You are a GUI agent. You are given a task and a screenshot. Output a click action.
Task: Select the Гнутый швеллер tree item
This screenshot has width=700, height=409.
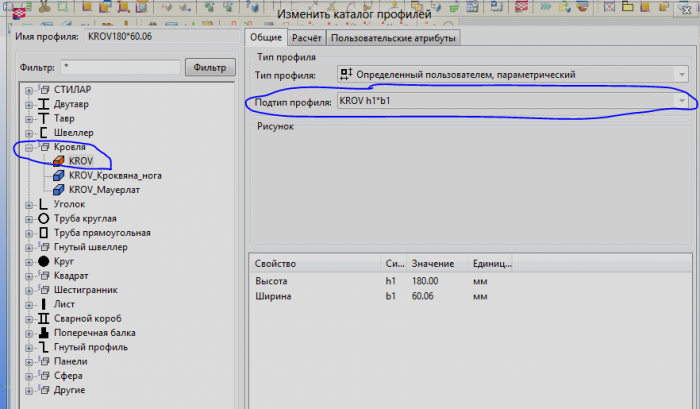coord(91,247)
